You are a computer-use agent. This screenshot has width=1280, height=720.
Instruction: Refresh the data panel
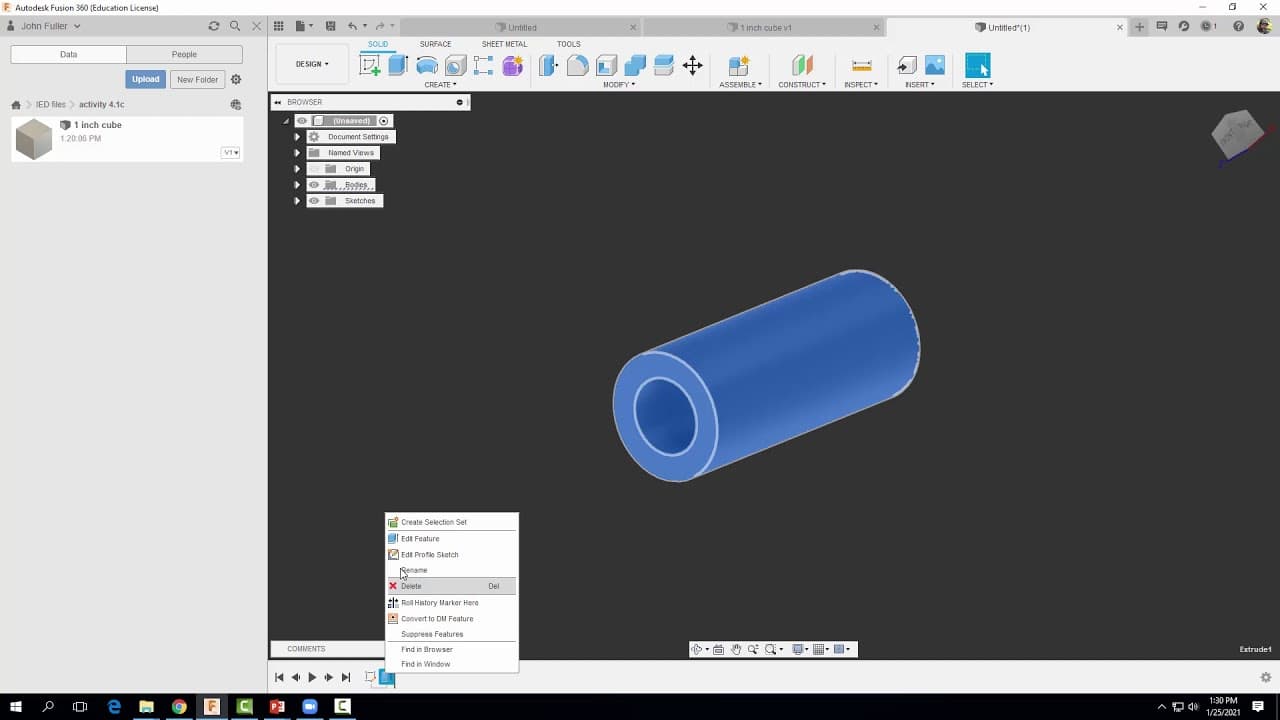213,26
